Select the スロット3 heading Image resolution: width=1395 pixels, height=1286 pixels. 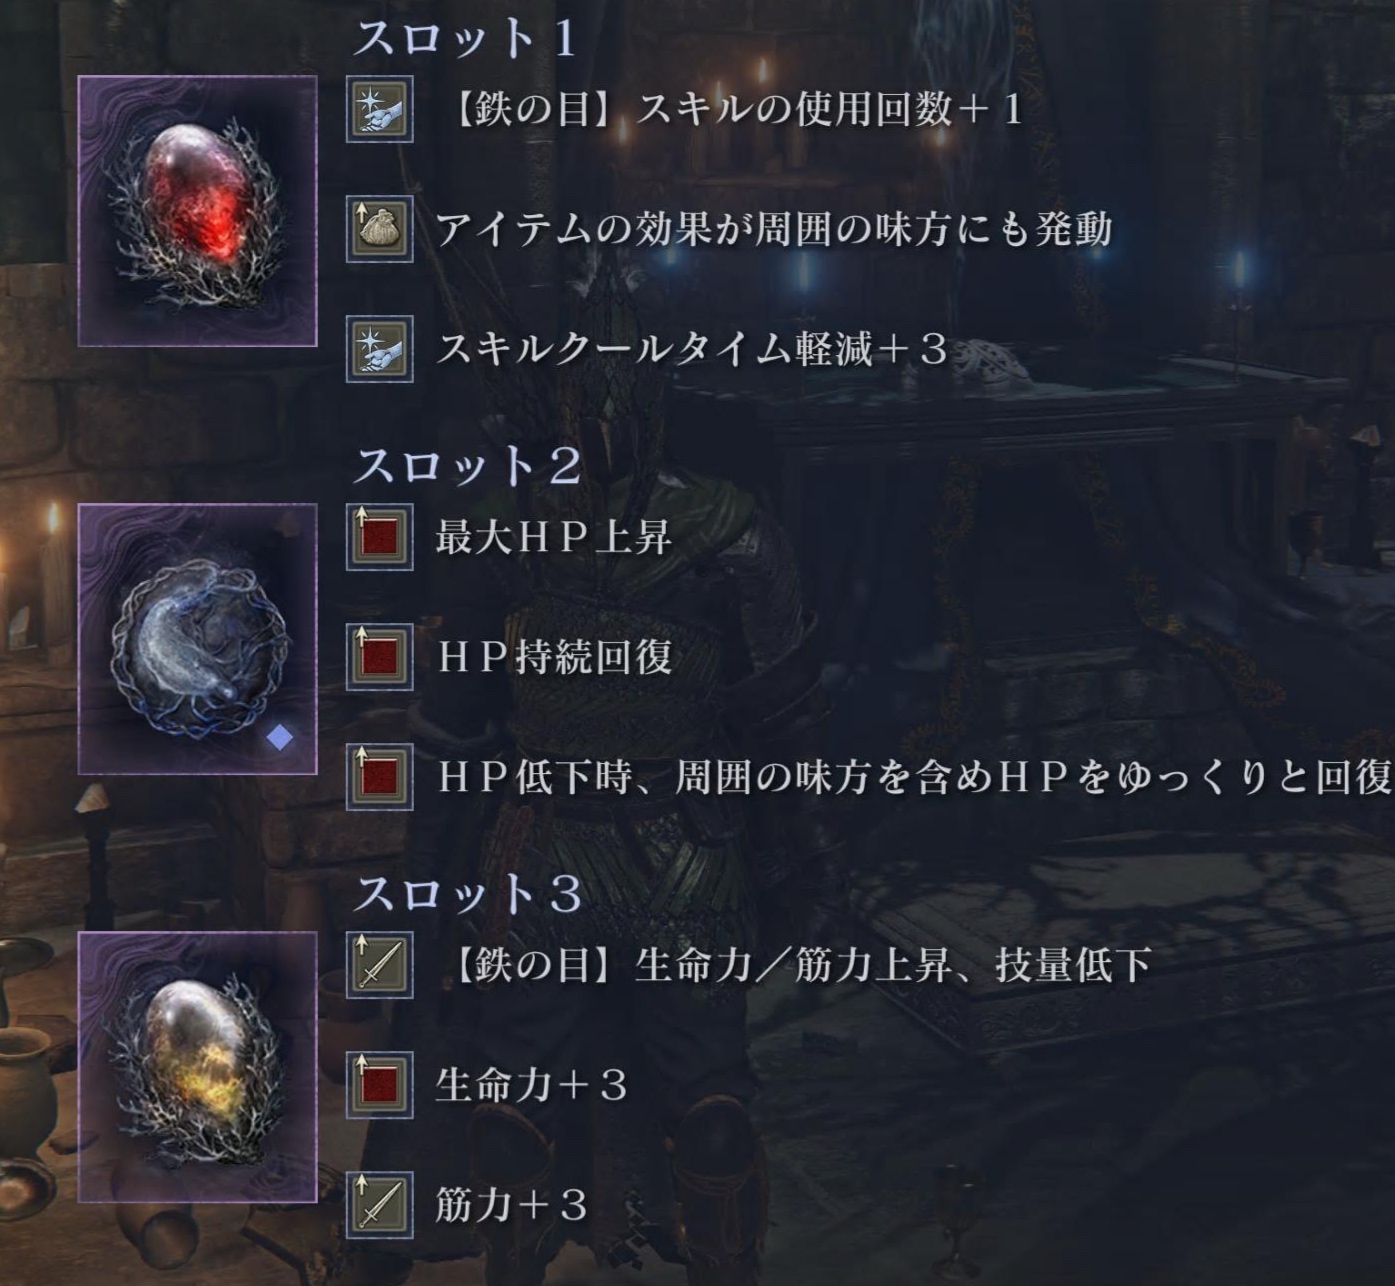[x=467, y=894]
